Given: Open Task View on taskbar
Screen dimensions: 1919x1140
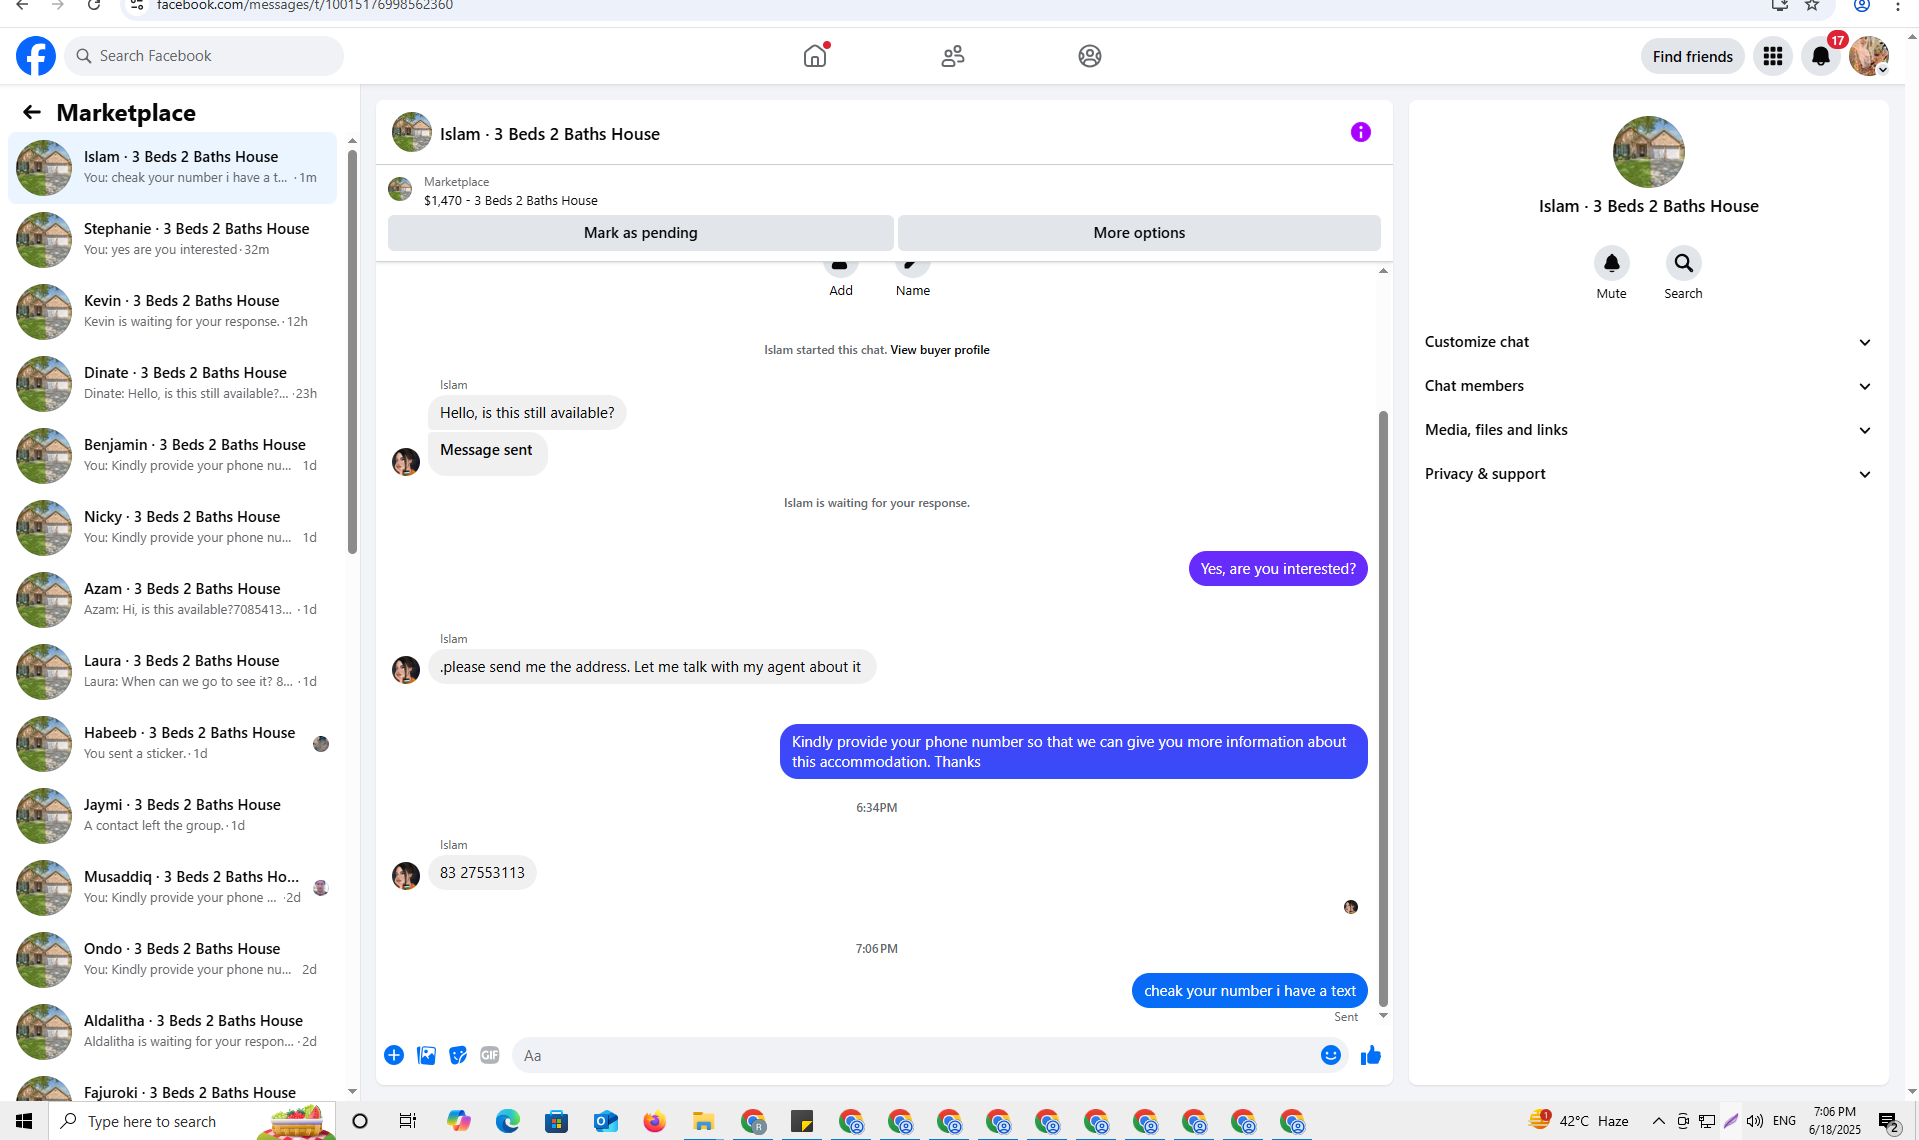Looking at the screenshot, I should pyautogui.click(x=407, y=1121).
